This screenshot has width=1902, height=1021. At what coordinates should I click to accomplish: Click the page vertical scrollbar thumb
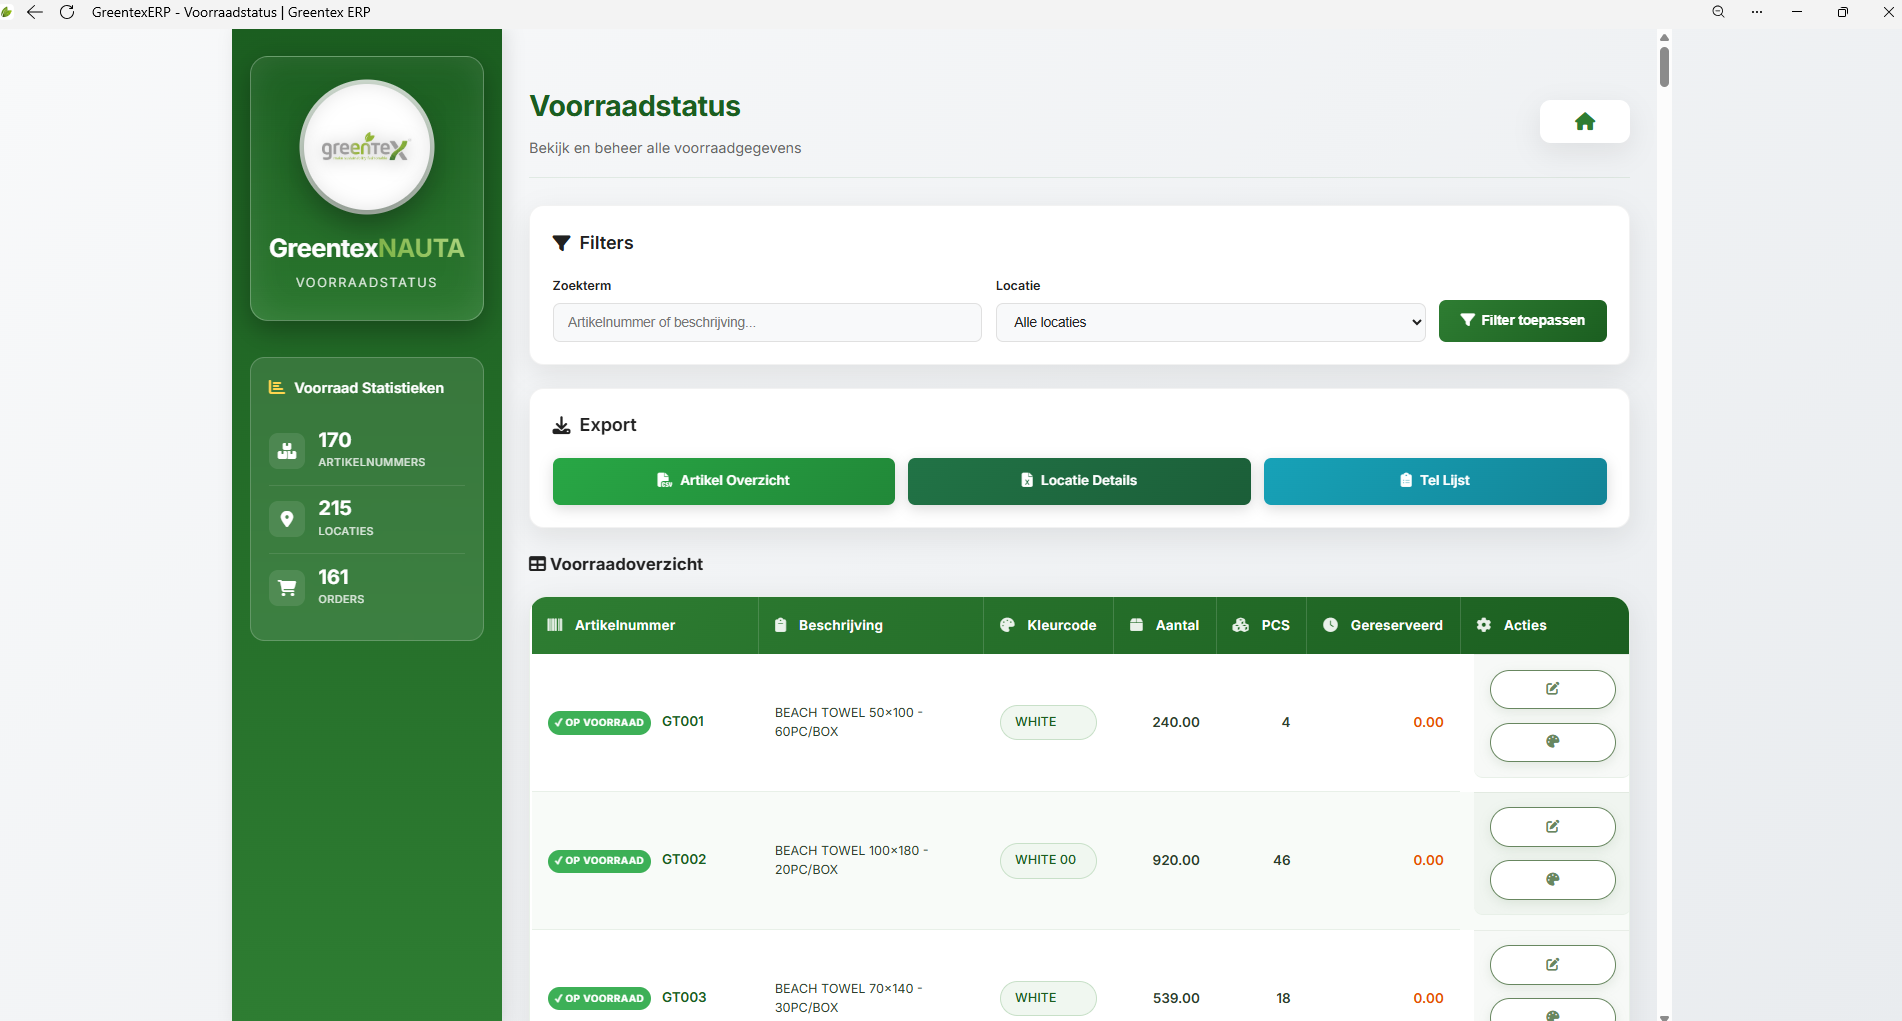coord(1664,67)
